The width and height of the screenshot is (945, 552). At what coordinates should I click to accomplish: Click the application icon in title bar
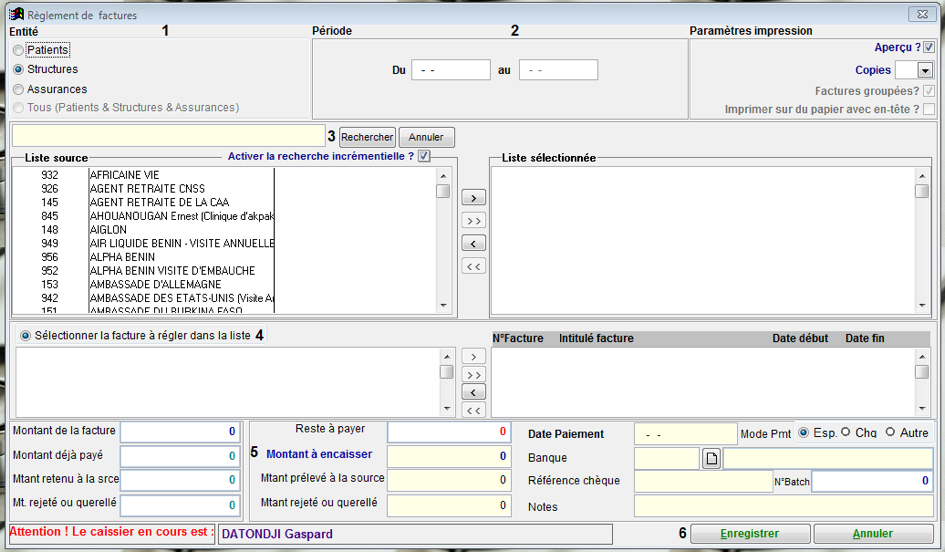15,15
